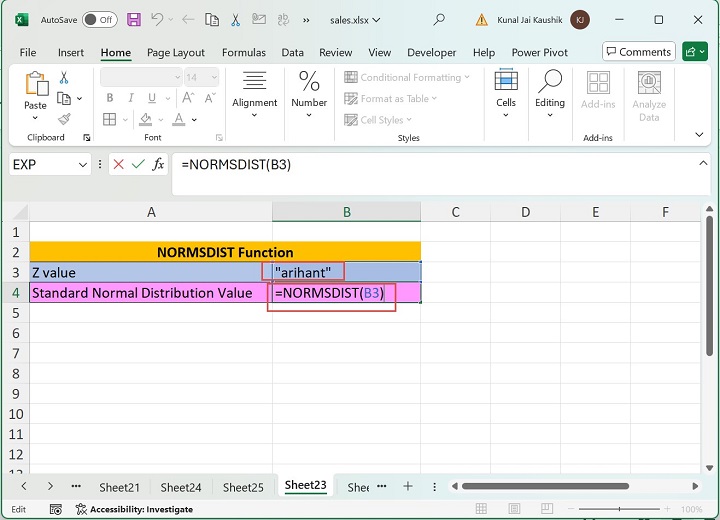Open the Cell Styles dropdown
Image resolution: width=720 pixels, height=520 pixels.
[378, 120]
